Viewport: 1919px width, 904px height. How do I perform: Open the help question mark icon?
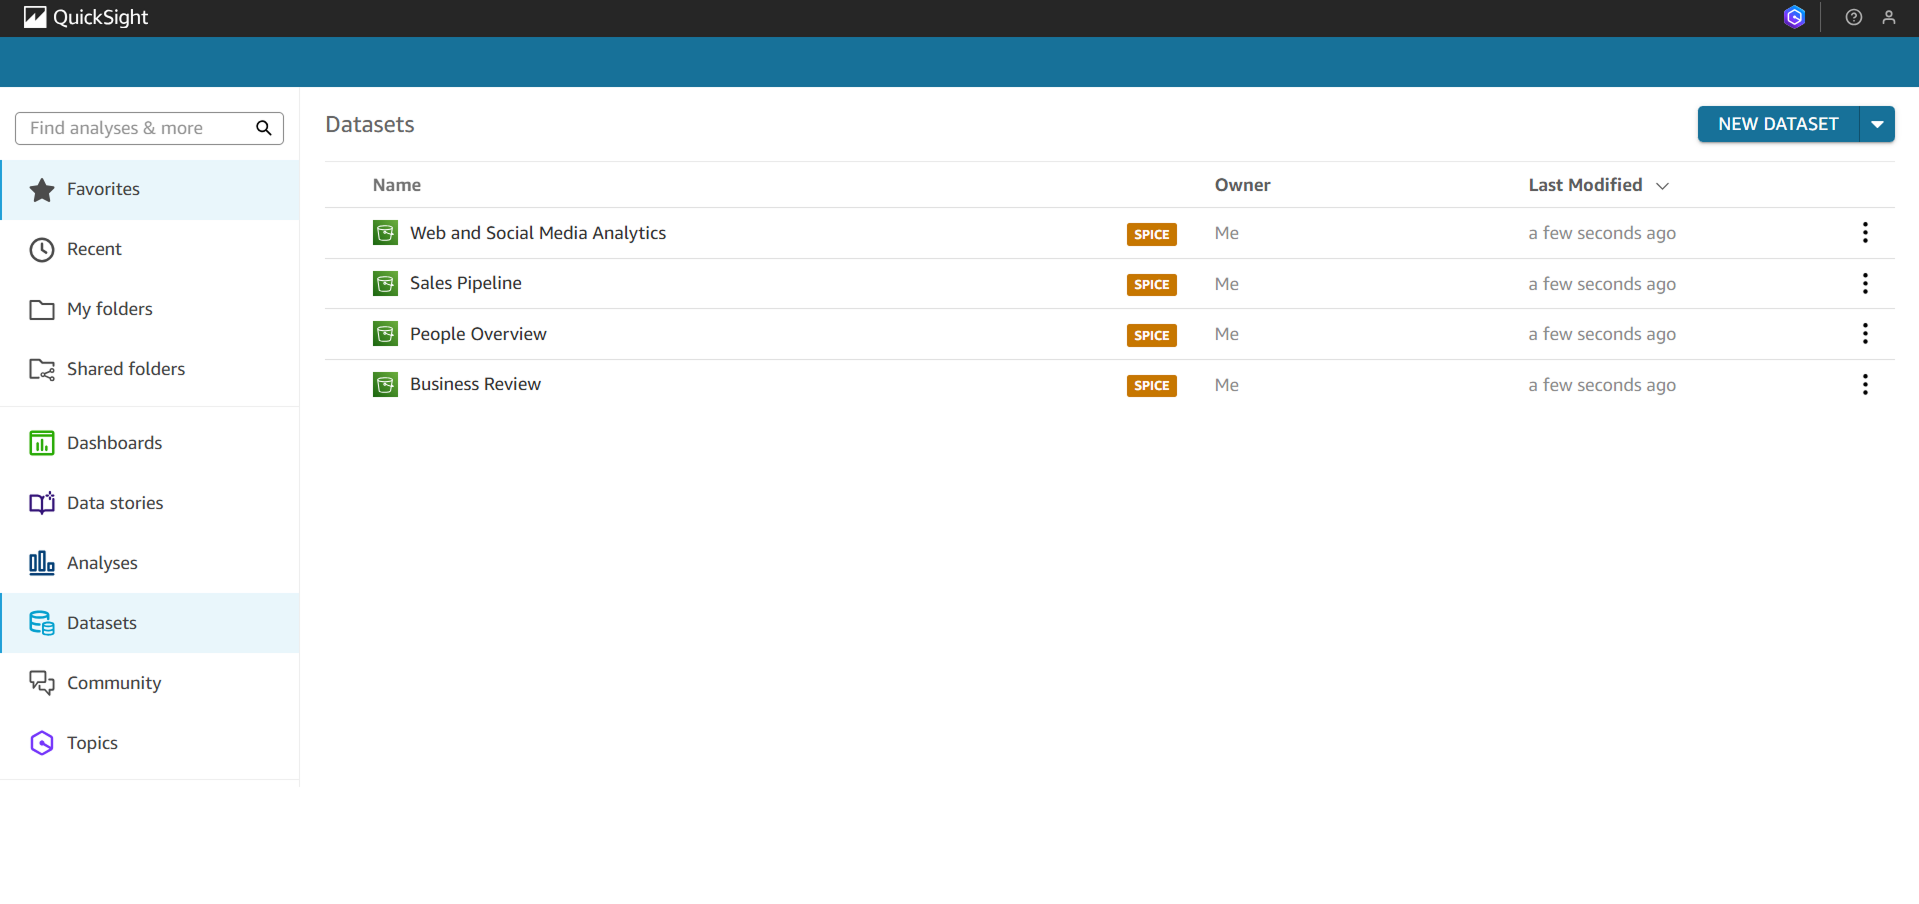pos(1853,17)
